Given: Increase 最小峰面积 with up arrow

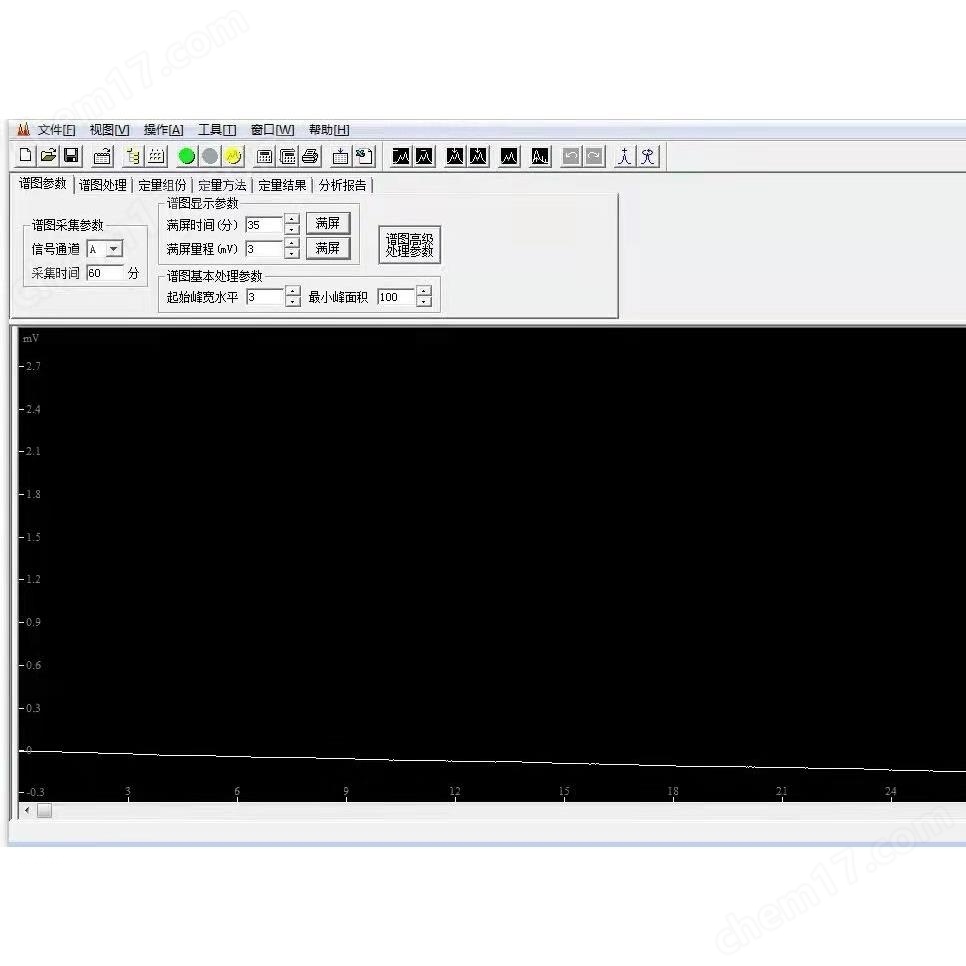Looking at the screenshot, I should click(x=424, y=291).
